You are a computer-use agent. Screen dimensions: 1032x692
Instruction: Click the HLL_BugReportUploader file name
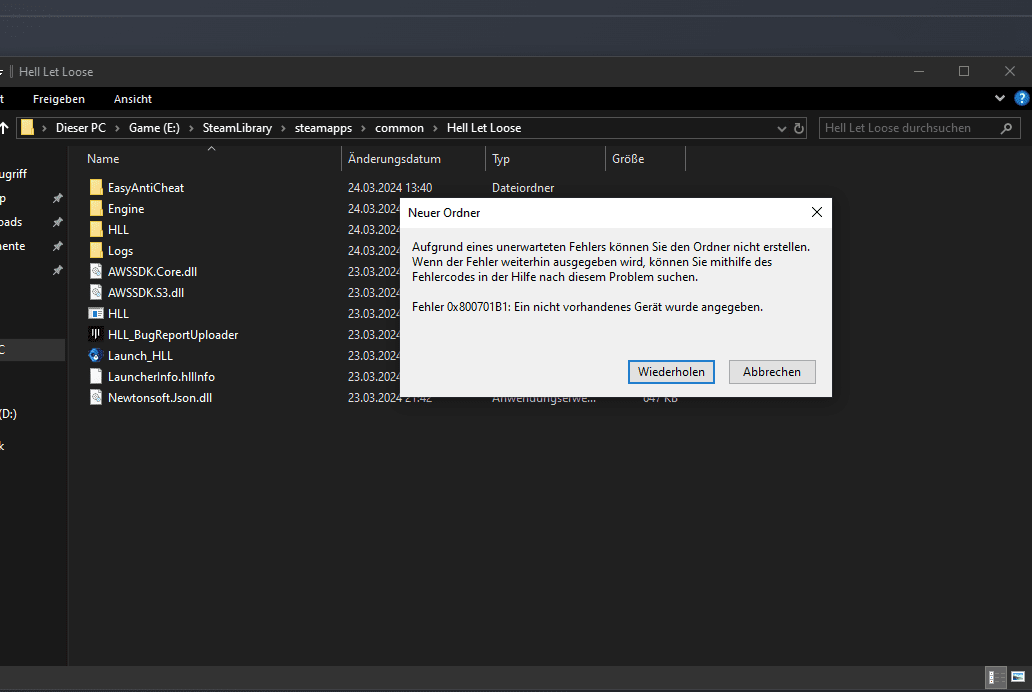tap(173, 334)
